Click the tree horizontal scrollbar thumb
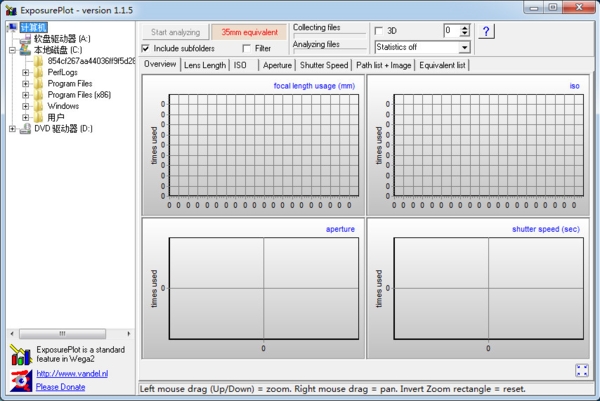 [x=62, y=334]
